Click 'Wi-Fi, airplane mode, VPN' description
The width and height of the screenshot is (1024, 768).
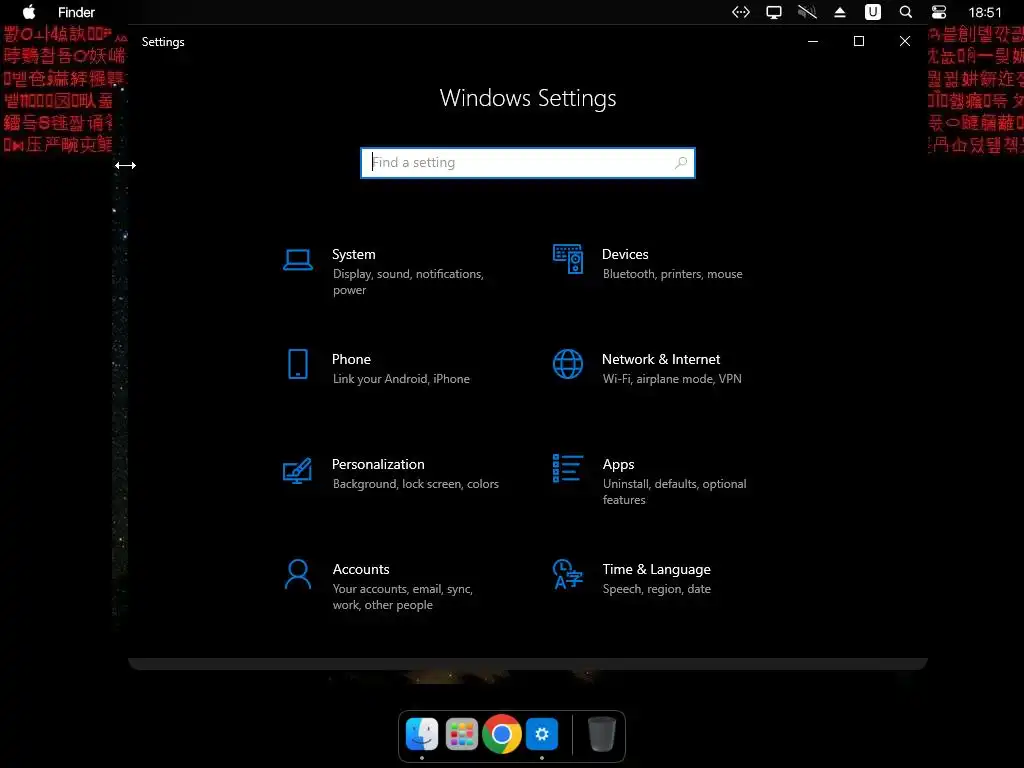click(x=672, y=379)
